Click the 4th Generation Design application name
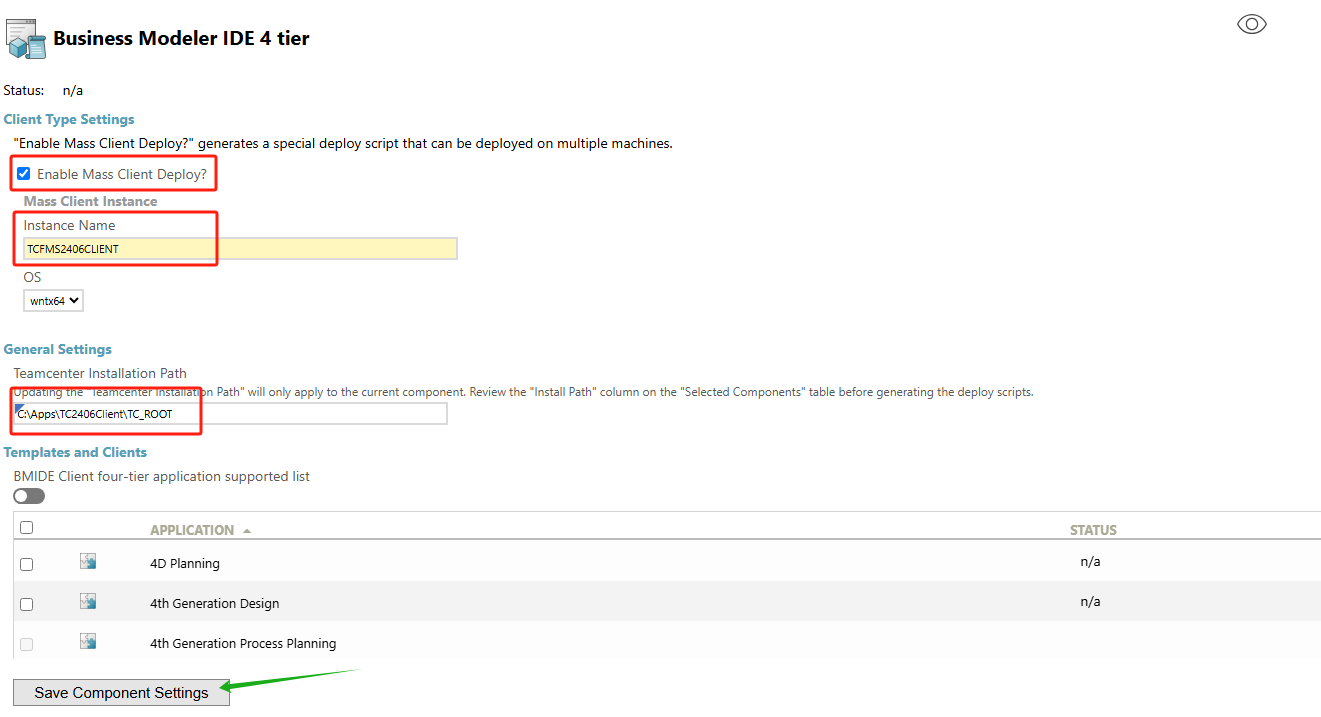Screen dimensions: 1321x717 [215, 603]
